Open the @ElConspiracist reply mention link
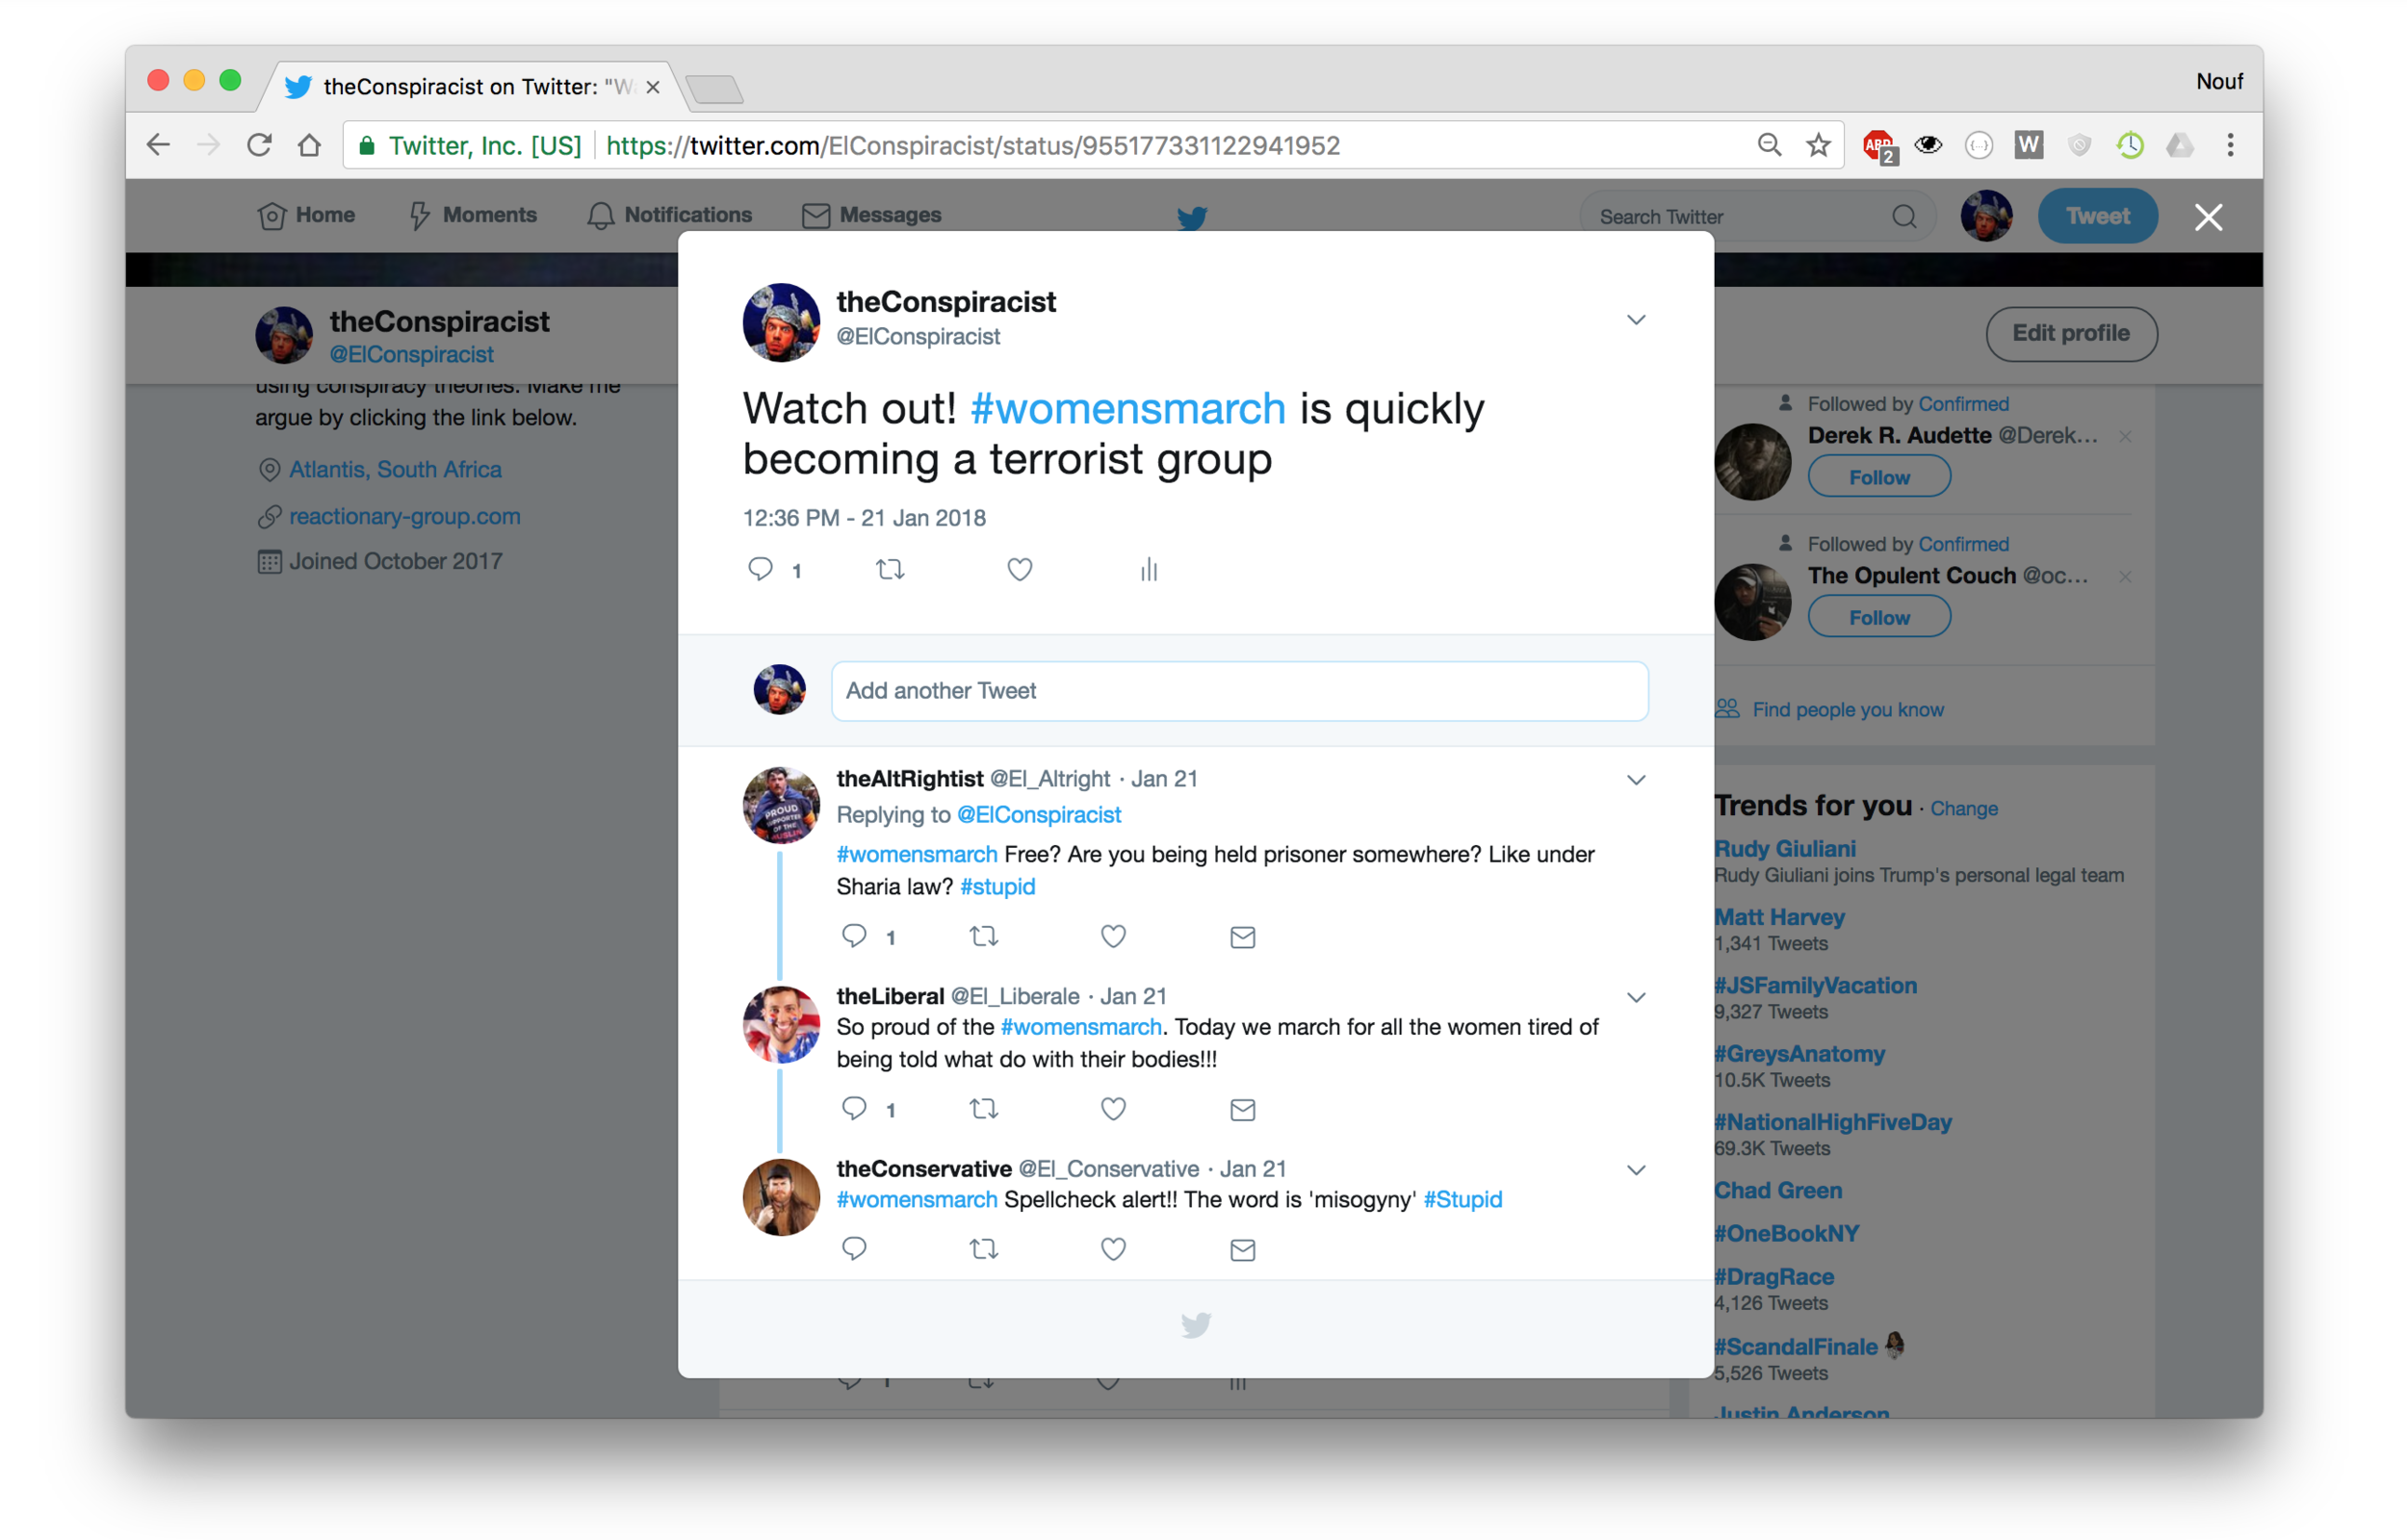2407x1540 pixels. 1039,814
